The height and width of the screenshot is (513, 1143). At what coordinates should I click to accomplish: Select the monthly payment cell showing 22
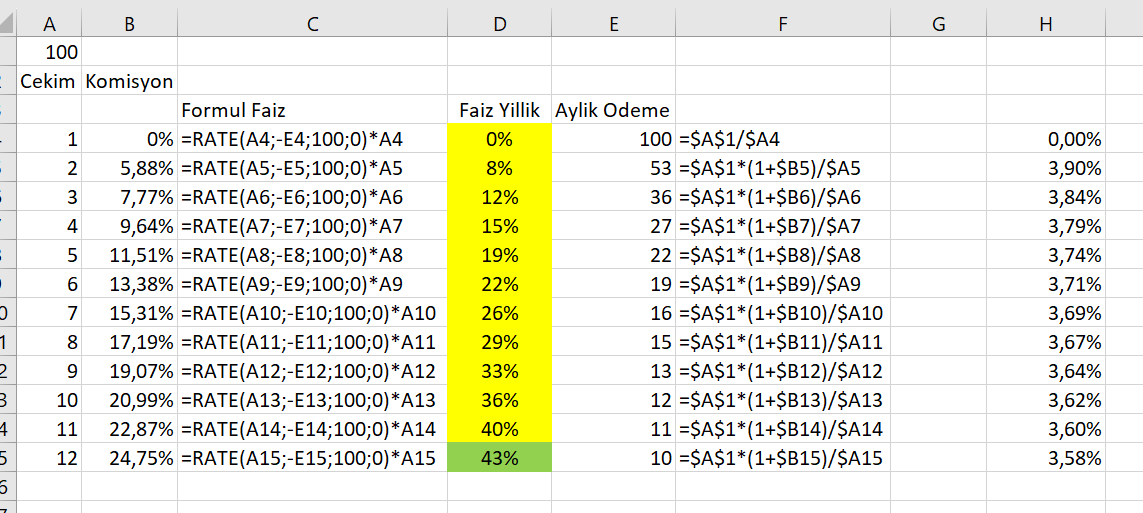[614, 255]
